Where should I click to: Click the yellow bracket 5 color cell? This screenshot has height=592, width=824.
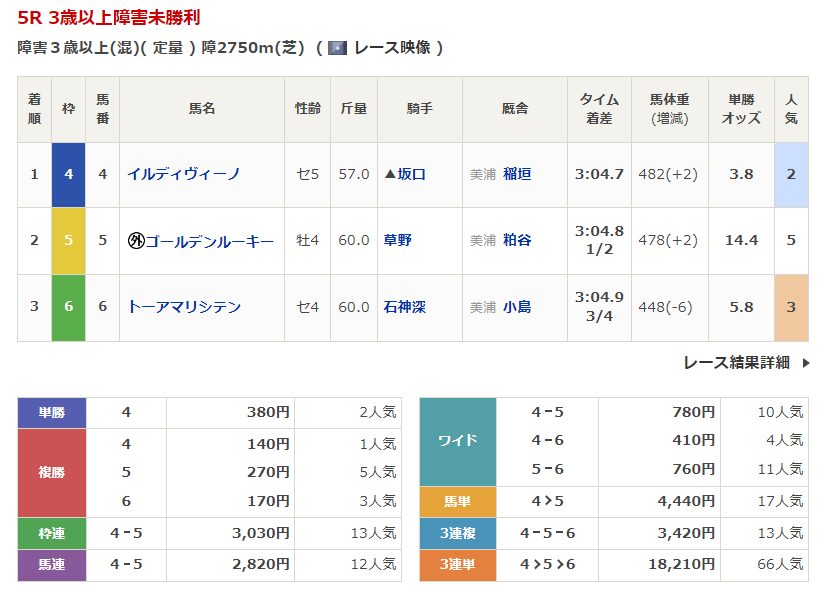pyautogui.click(x=69, y=240)
